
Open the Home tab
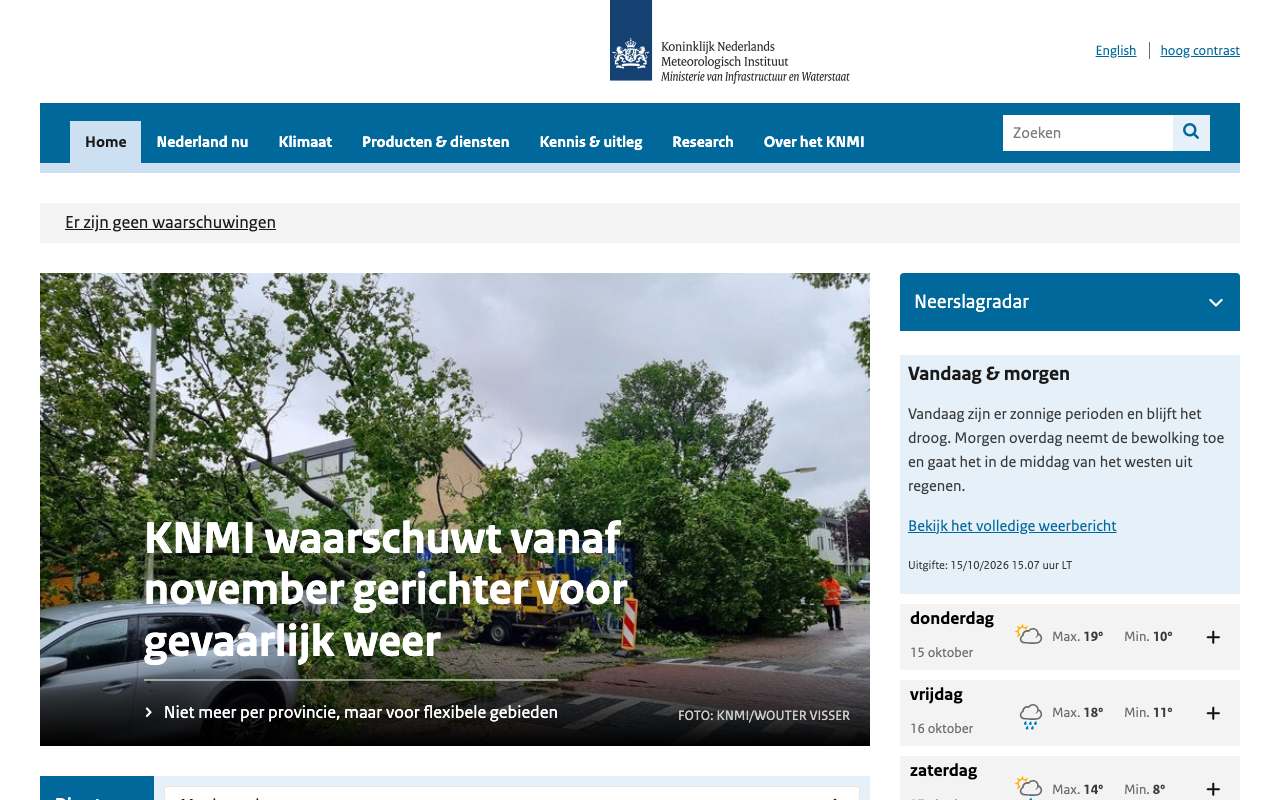[105, 142]
